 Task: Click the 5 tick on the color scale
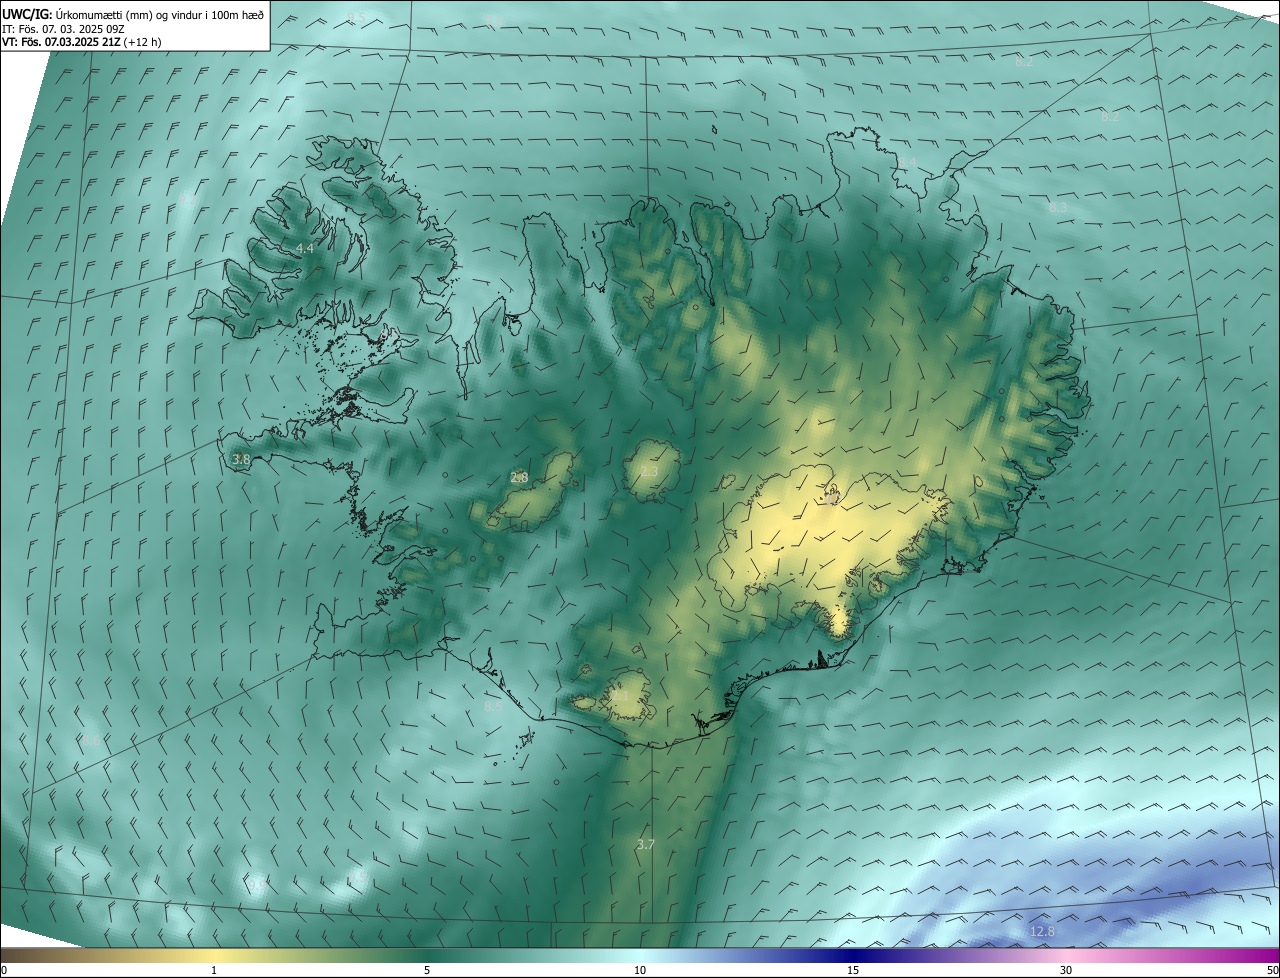pos(427,970)
